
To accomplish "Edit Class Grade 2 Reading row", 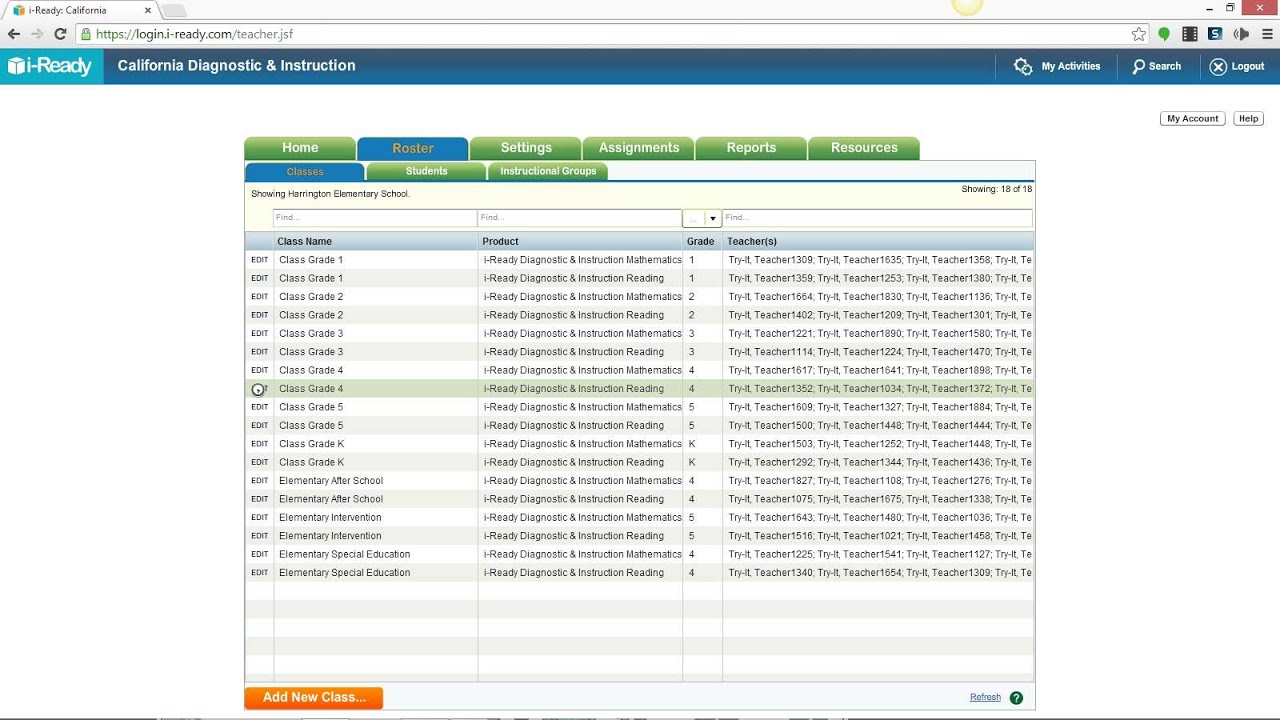I will (x=260, y=315).
